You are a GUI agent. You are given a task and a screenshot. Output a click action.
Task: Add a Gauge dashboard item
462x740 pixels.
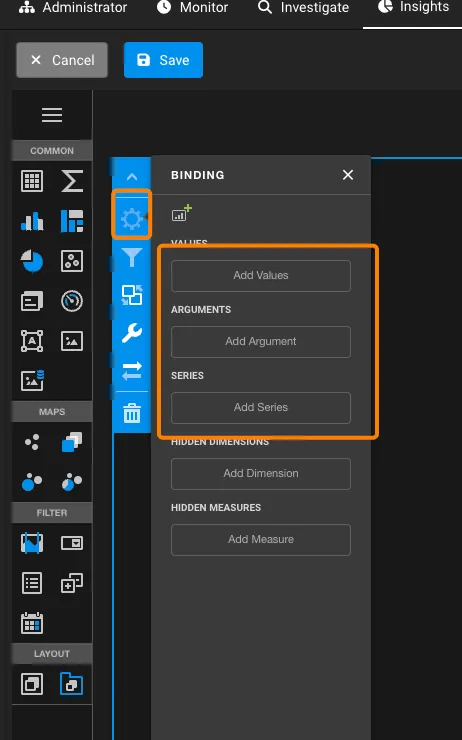point(72,301)
